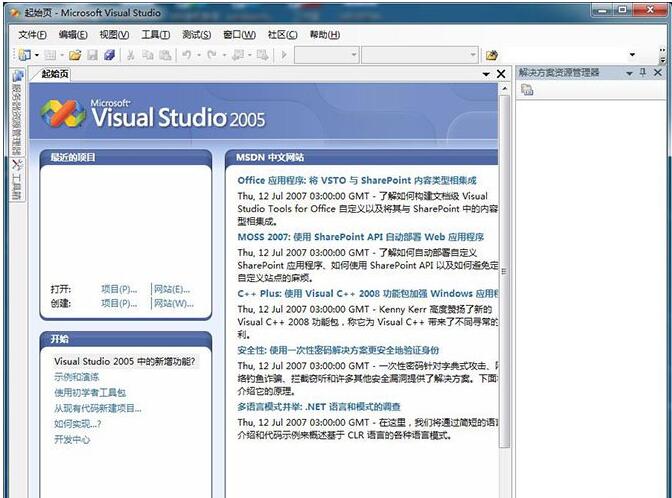This screenshot has width=672, height=498.
Task: Click the Visual Studio 2005 logo
Action: tap(153, 114)
